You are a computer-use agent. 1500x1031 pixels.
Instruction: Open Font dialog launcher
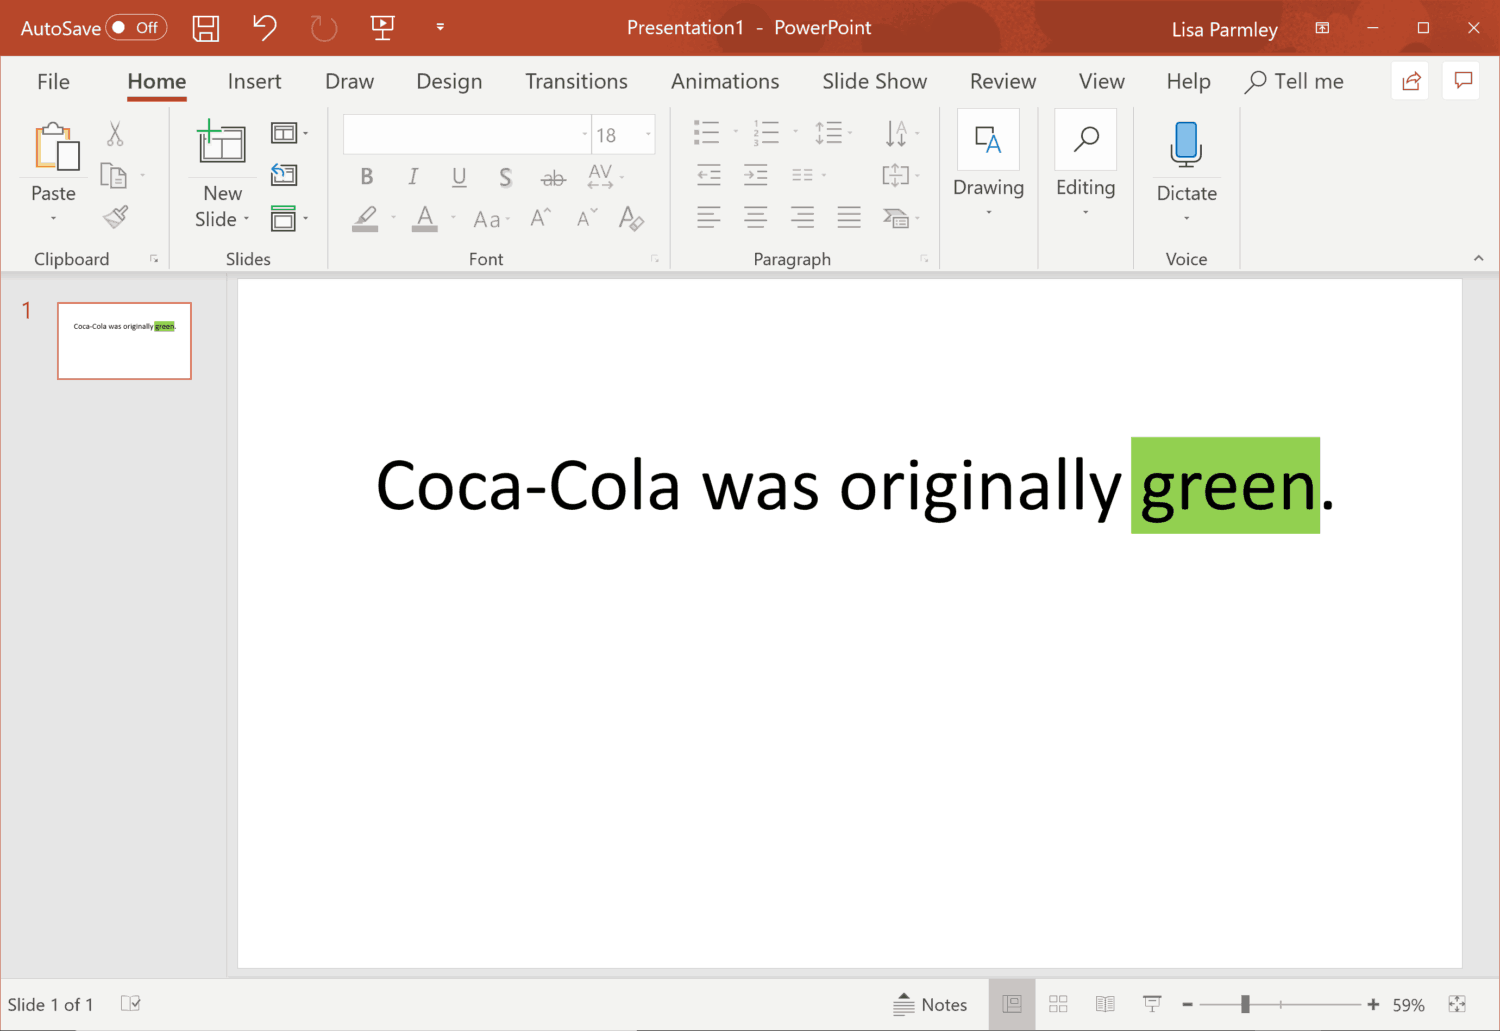[655, 259]
